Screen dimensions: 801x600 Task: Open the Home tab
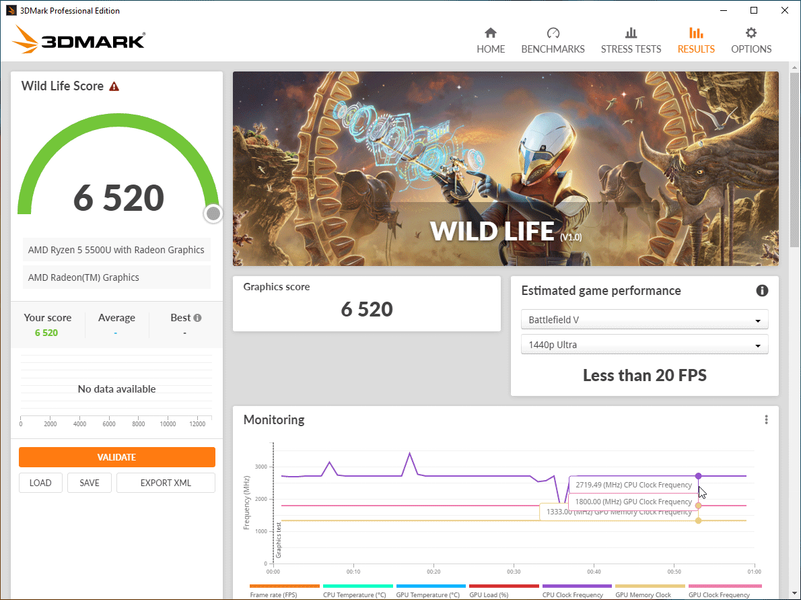[x=490, y=41]
